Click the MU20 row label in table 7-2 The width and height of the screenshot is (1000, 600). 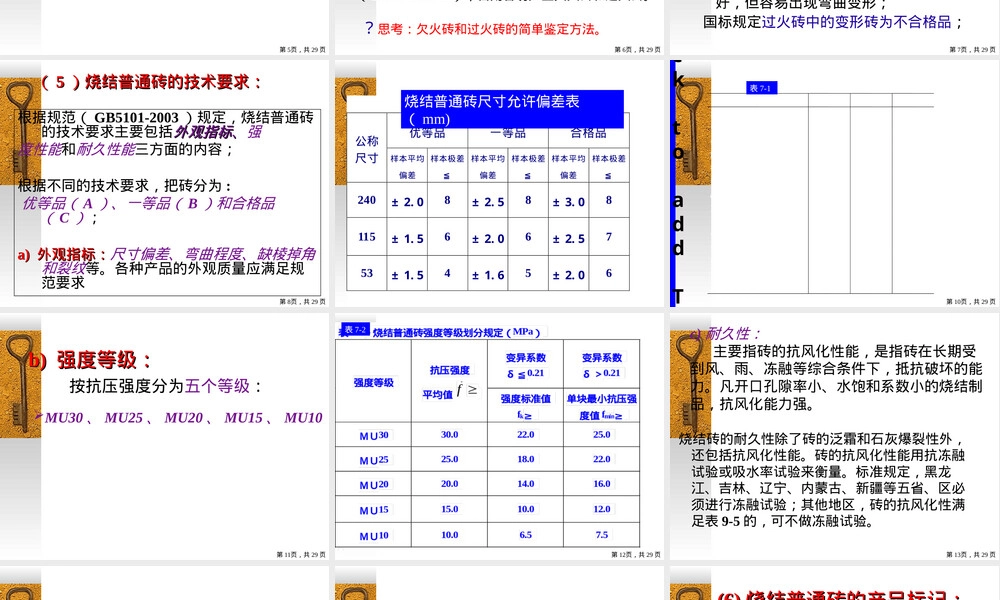pos(374,485)
